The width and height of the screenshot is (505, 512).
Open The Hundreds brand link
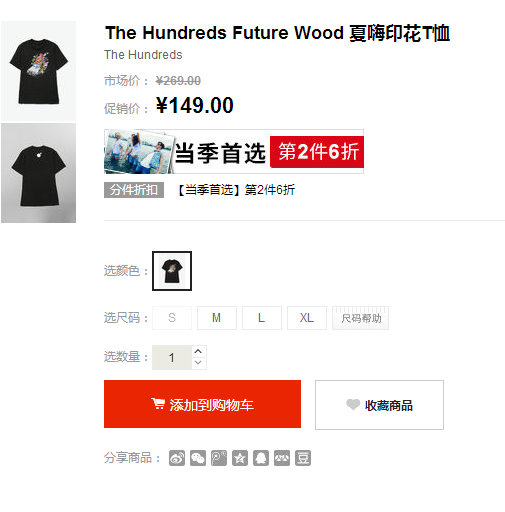tap(143, 55)
